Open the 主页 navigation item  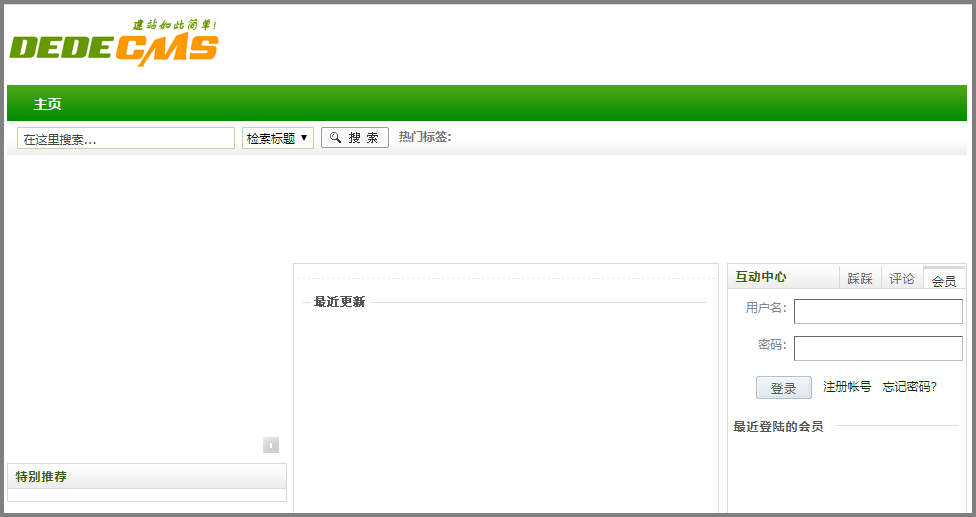click(x=47, y=104)
